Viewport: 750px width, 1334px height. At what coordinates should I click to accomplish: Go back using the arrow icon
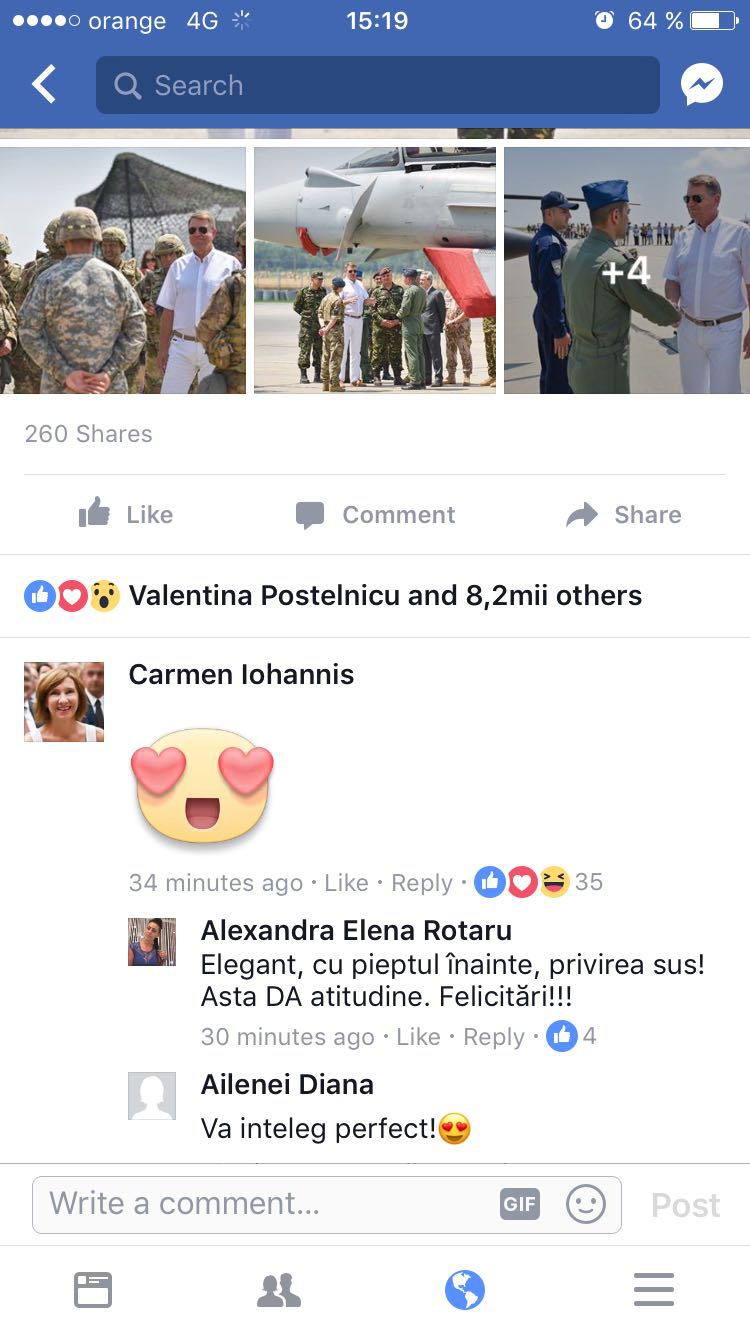click(44, 85)
